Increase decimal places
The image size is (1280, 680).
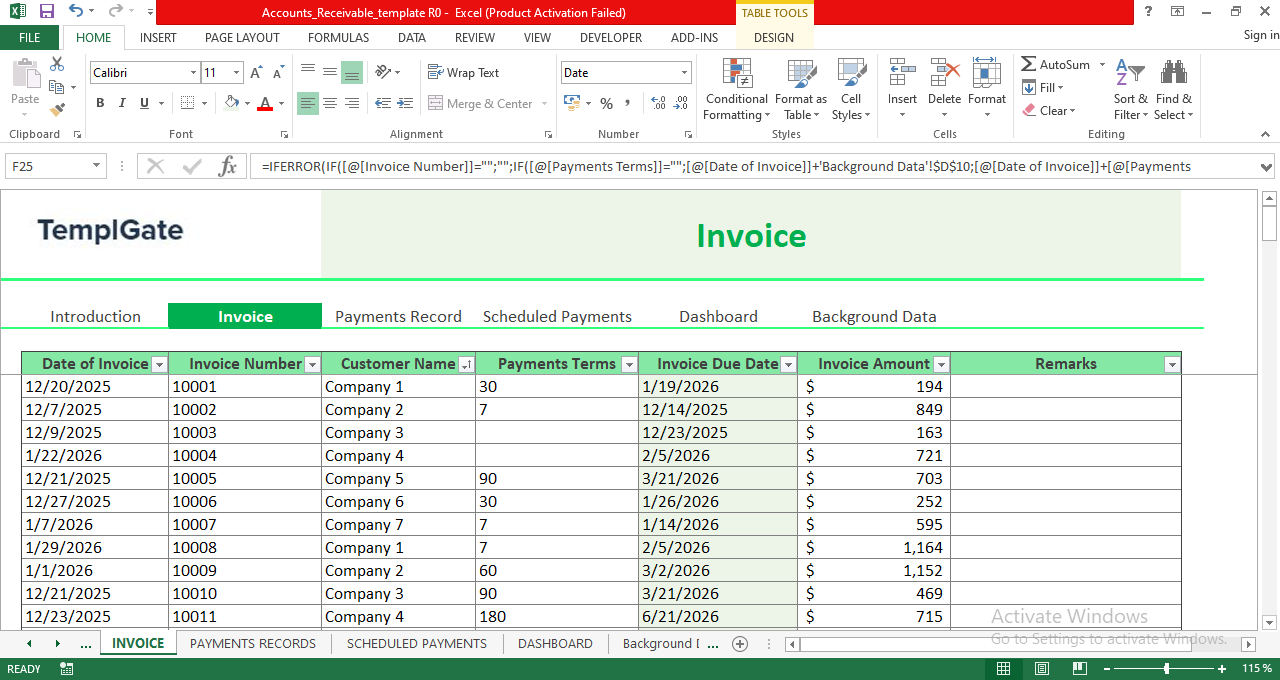point(658,103)
